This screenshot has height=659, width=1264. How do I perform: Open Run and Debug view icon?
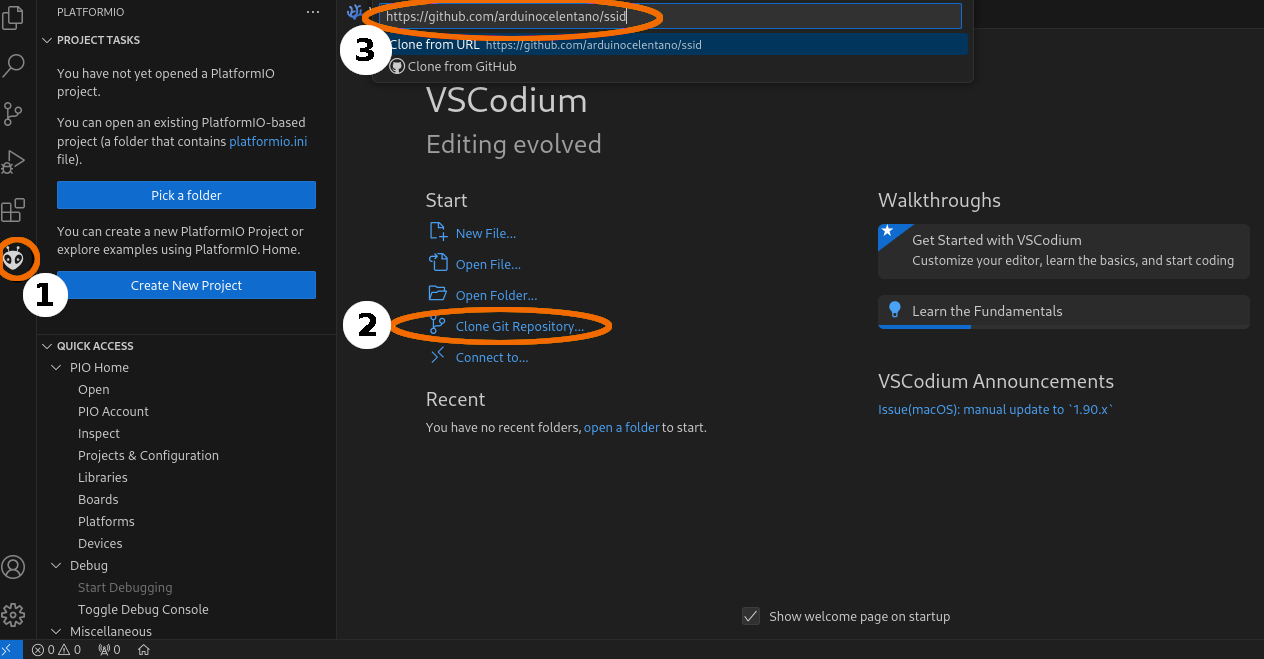click(x=13, y=162)
